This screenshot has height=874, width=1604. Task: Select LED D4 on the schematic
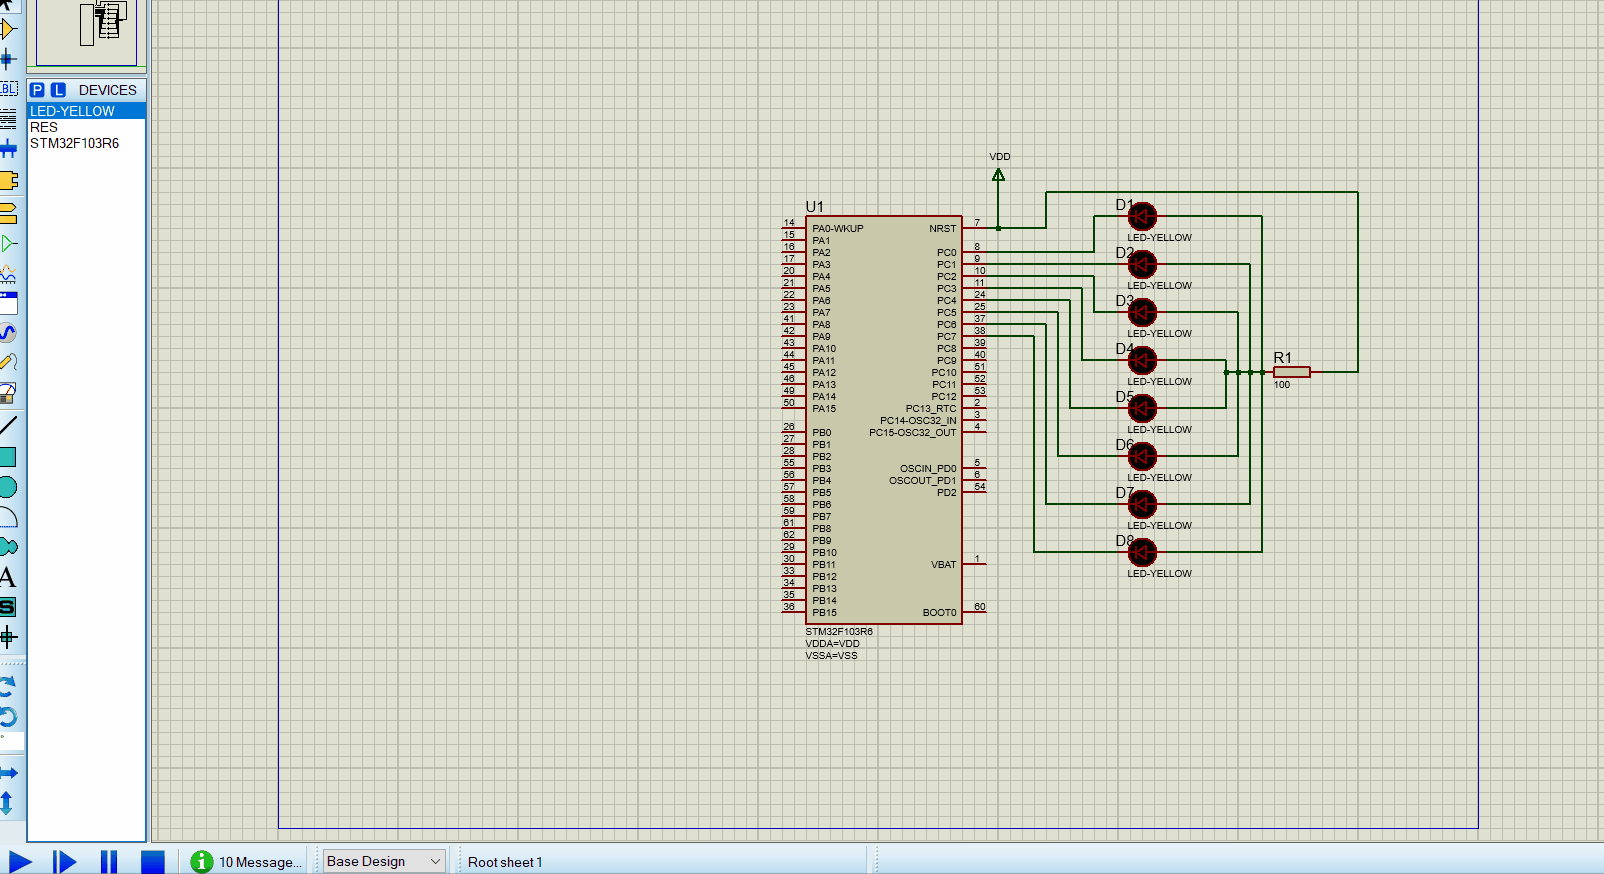point(1142,360)
